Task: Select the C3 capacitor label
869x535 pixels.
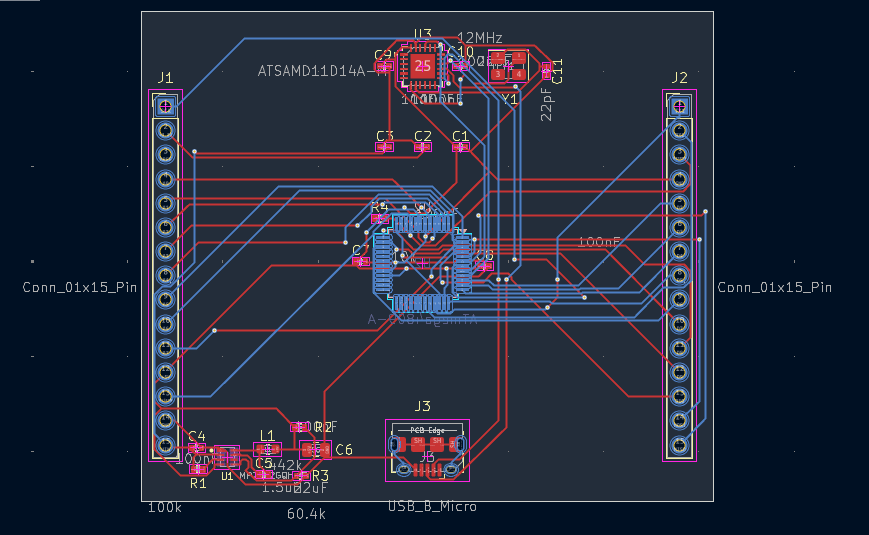Action: pyautogui.click(x=385, y=136)
